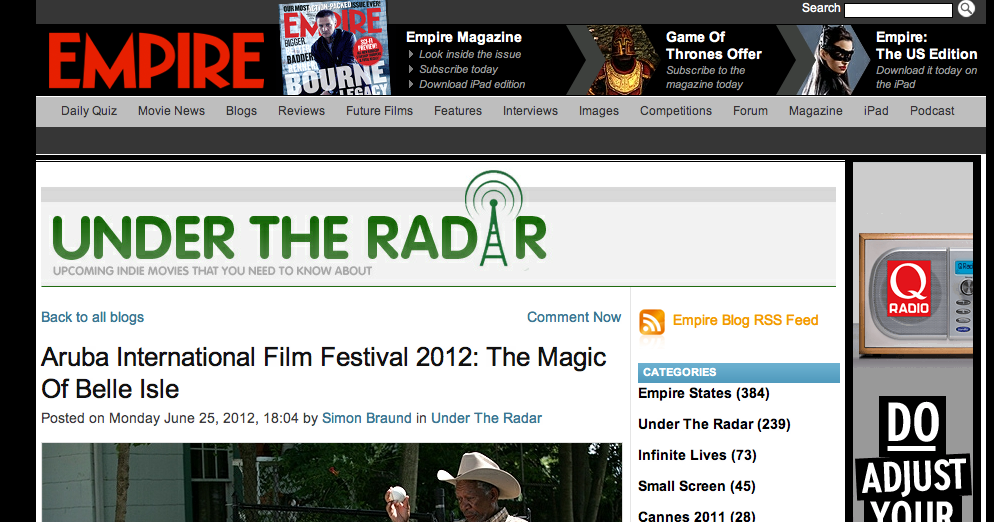This screenshot has height=522, width=994.
Task: Select Images in the navigation bar
Action: tap(598, 111)
